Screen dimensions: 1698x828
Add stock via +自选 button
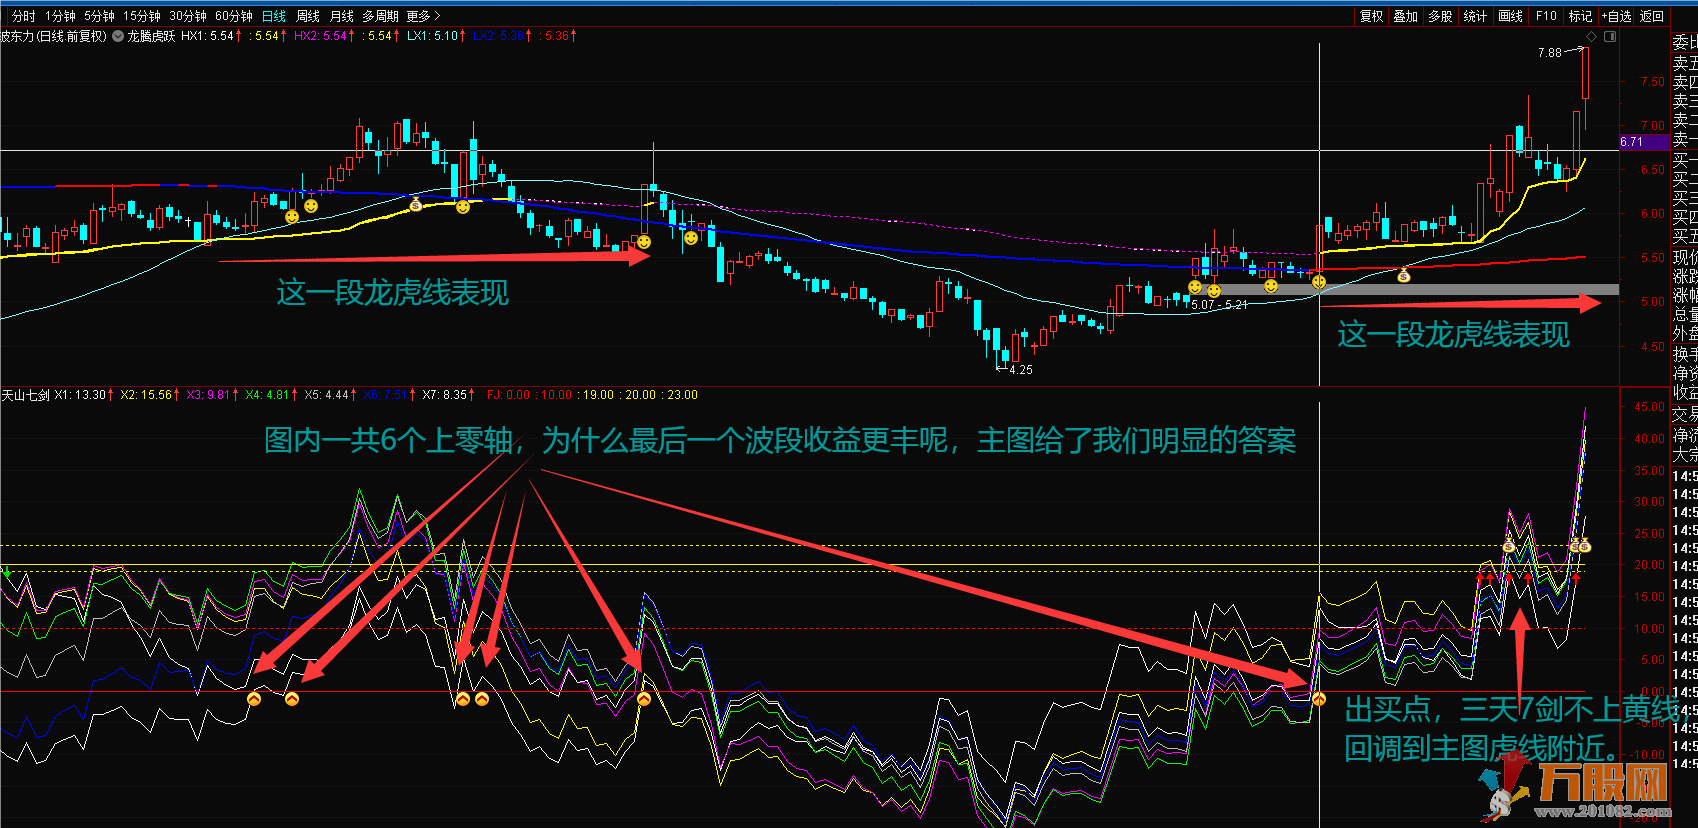[x=1616, y=16]
